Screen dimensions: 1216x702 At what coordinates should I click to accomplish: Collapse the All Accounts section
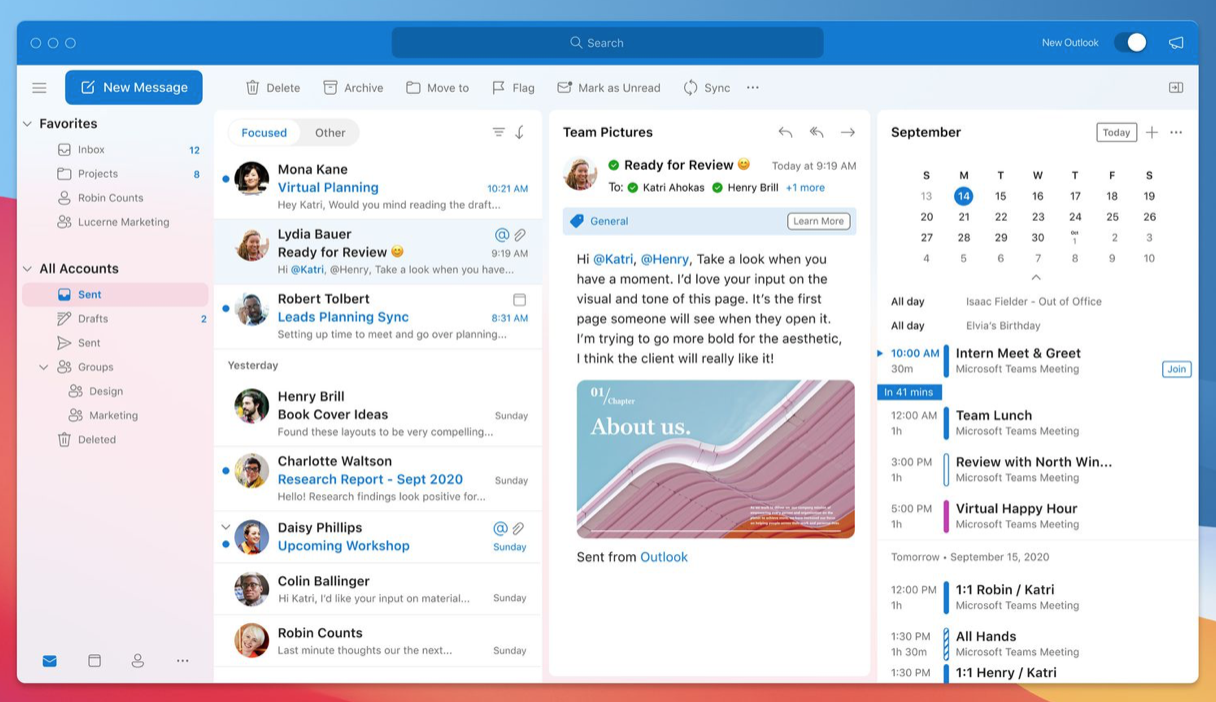coord(27,269)
